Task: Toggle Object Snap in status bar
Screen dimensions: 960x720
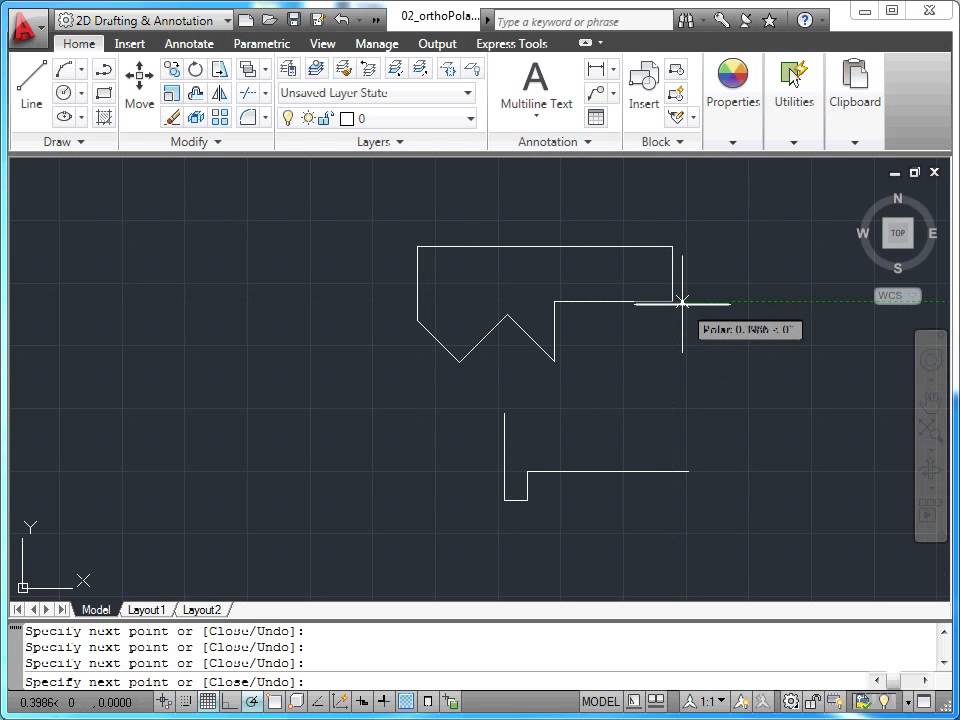Action: [274, 701]
